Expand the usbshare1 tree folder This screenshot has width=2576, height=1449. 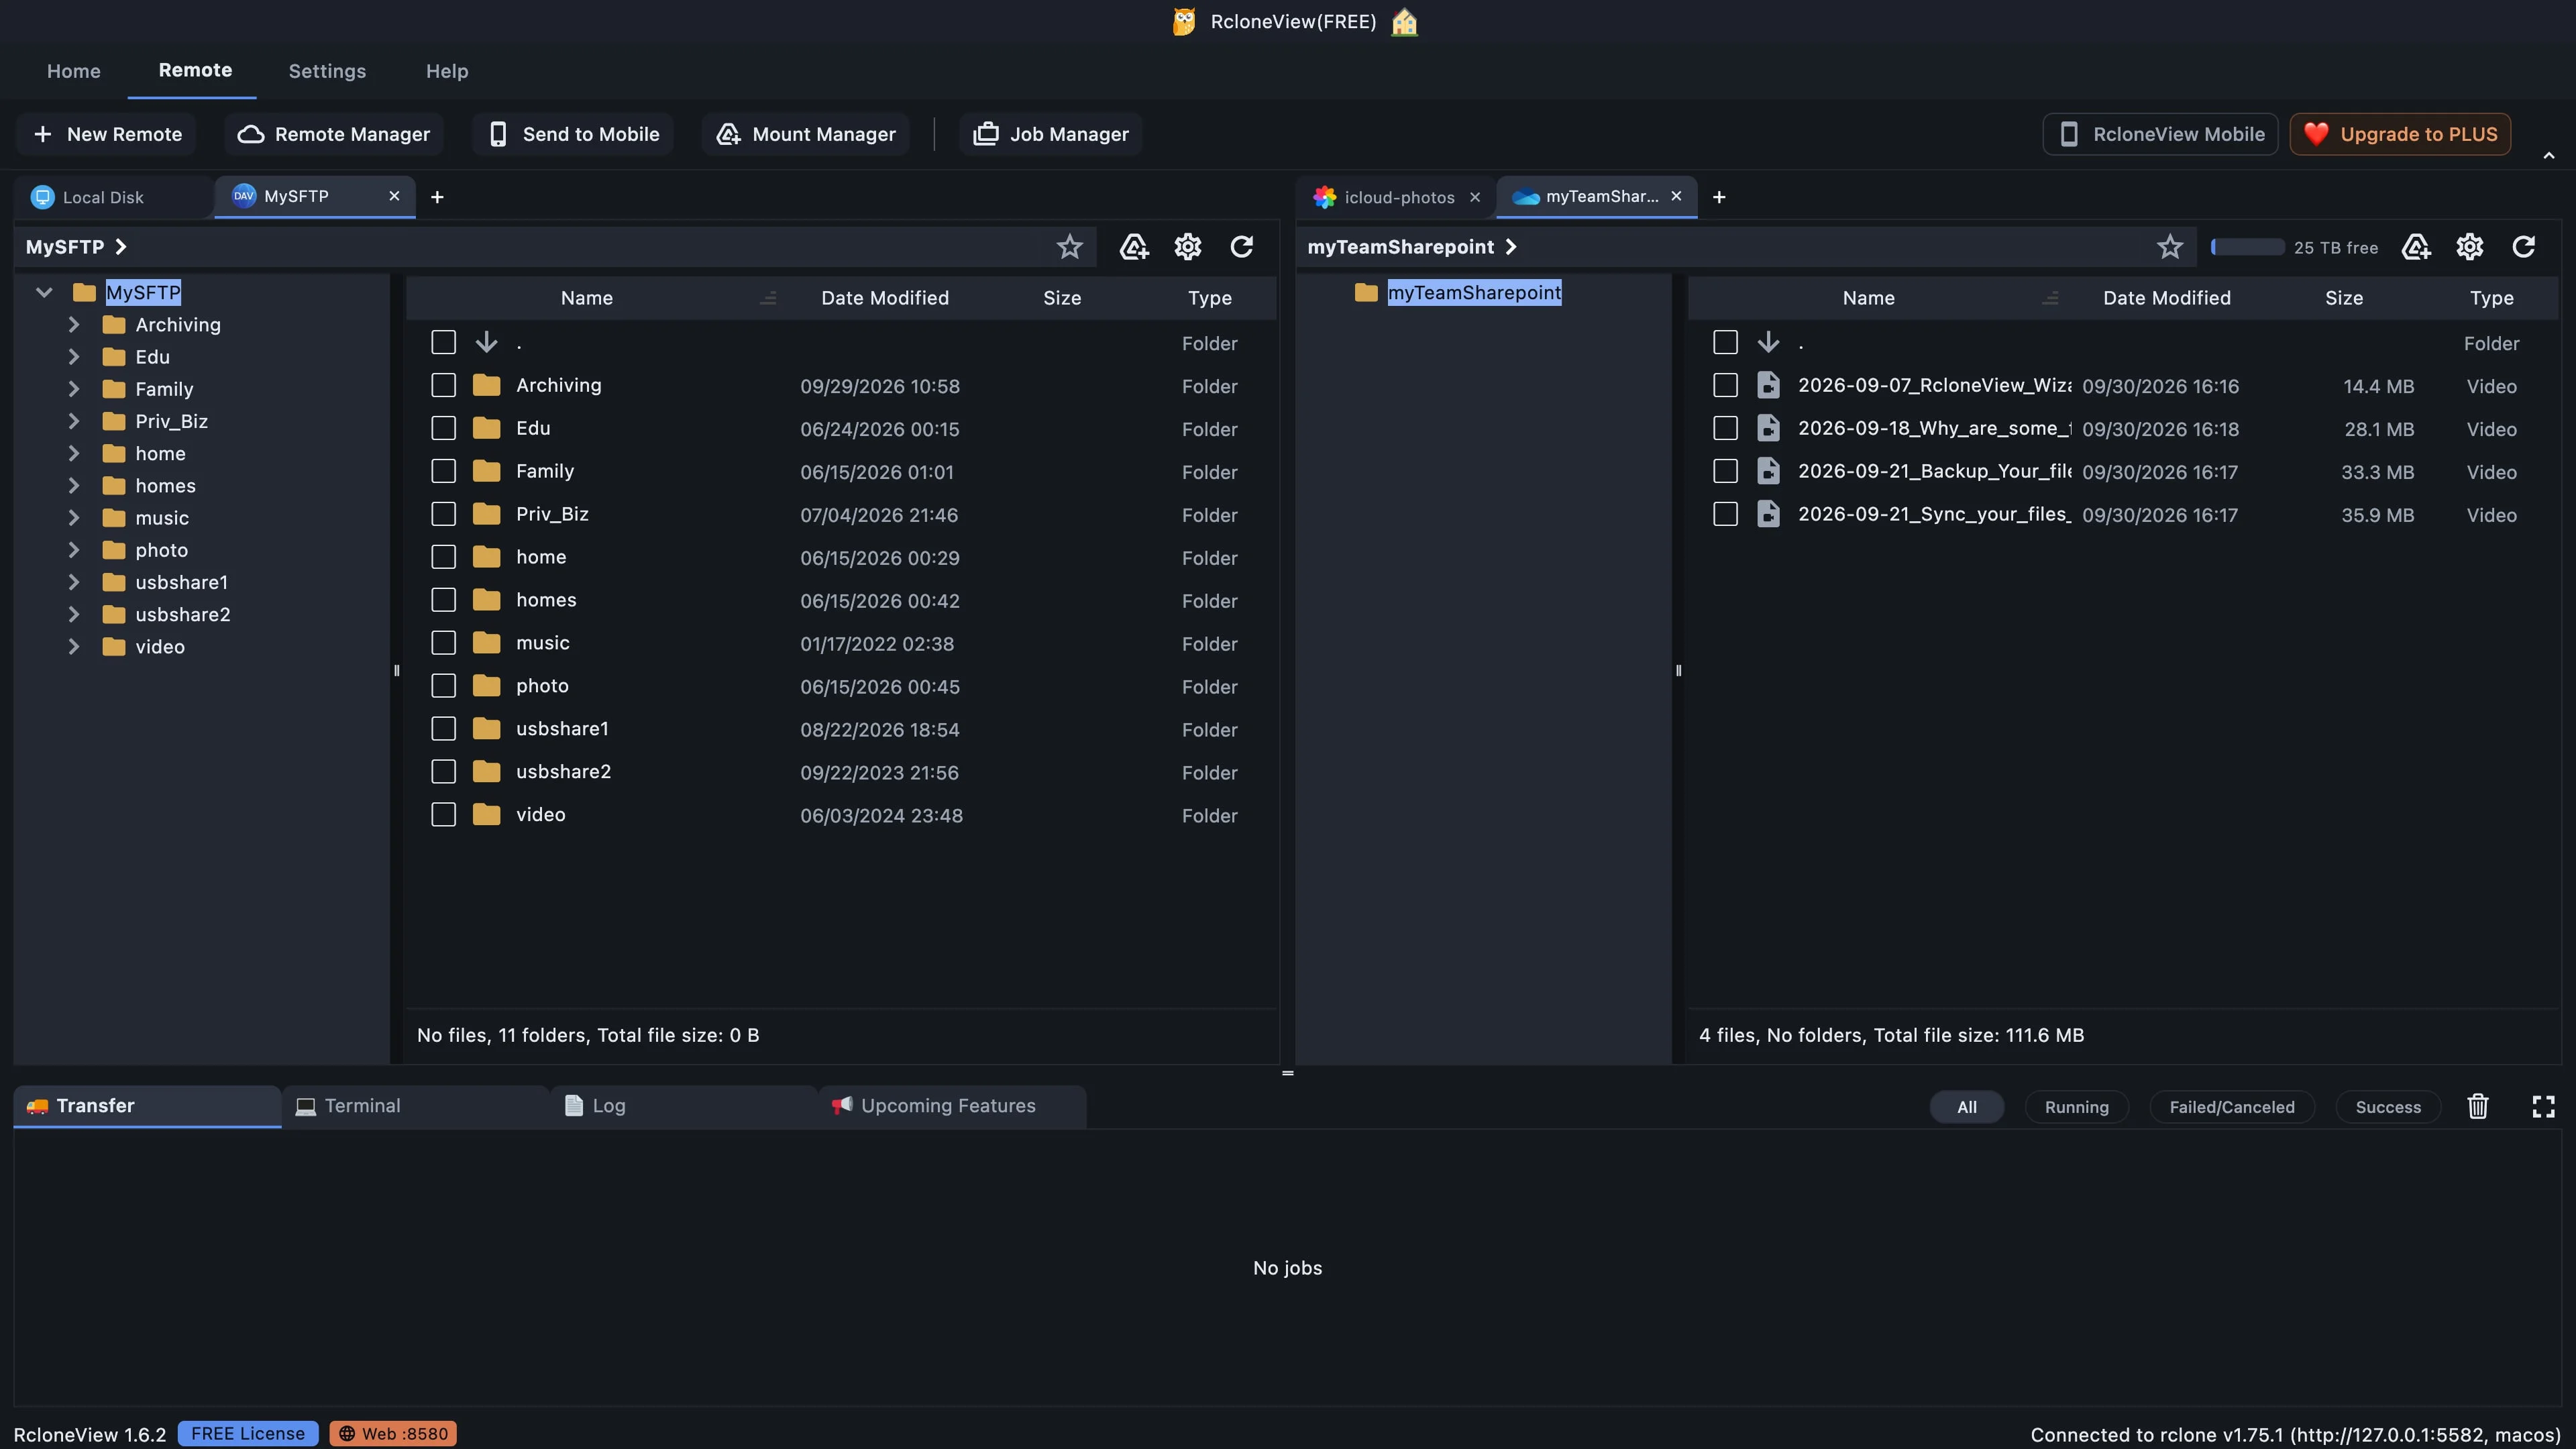tap(73, 582)
